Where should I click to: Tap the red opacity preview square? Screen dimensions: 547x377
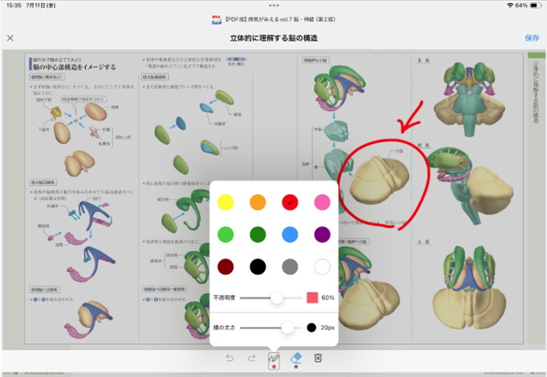[x=312, y=298]
